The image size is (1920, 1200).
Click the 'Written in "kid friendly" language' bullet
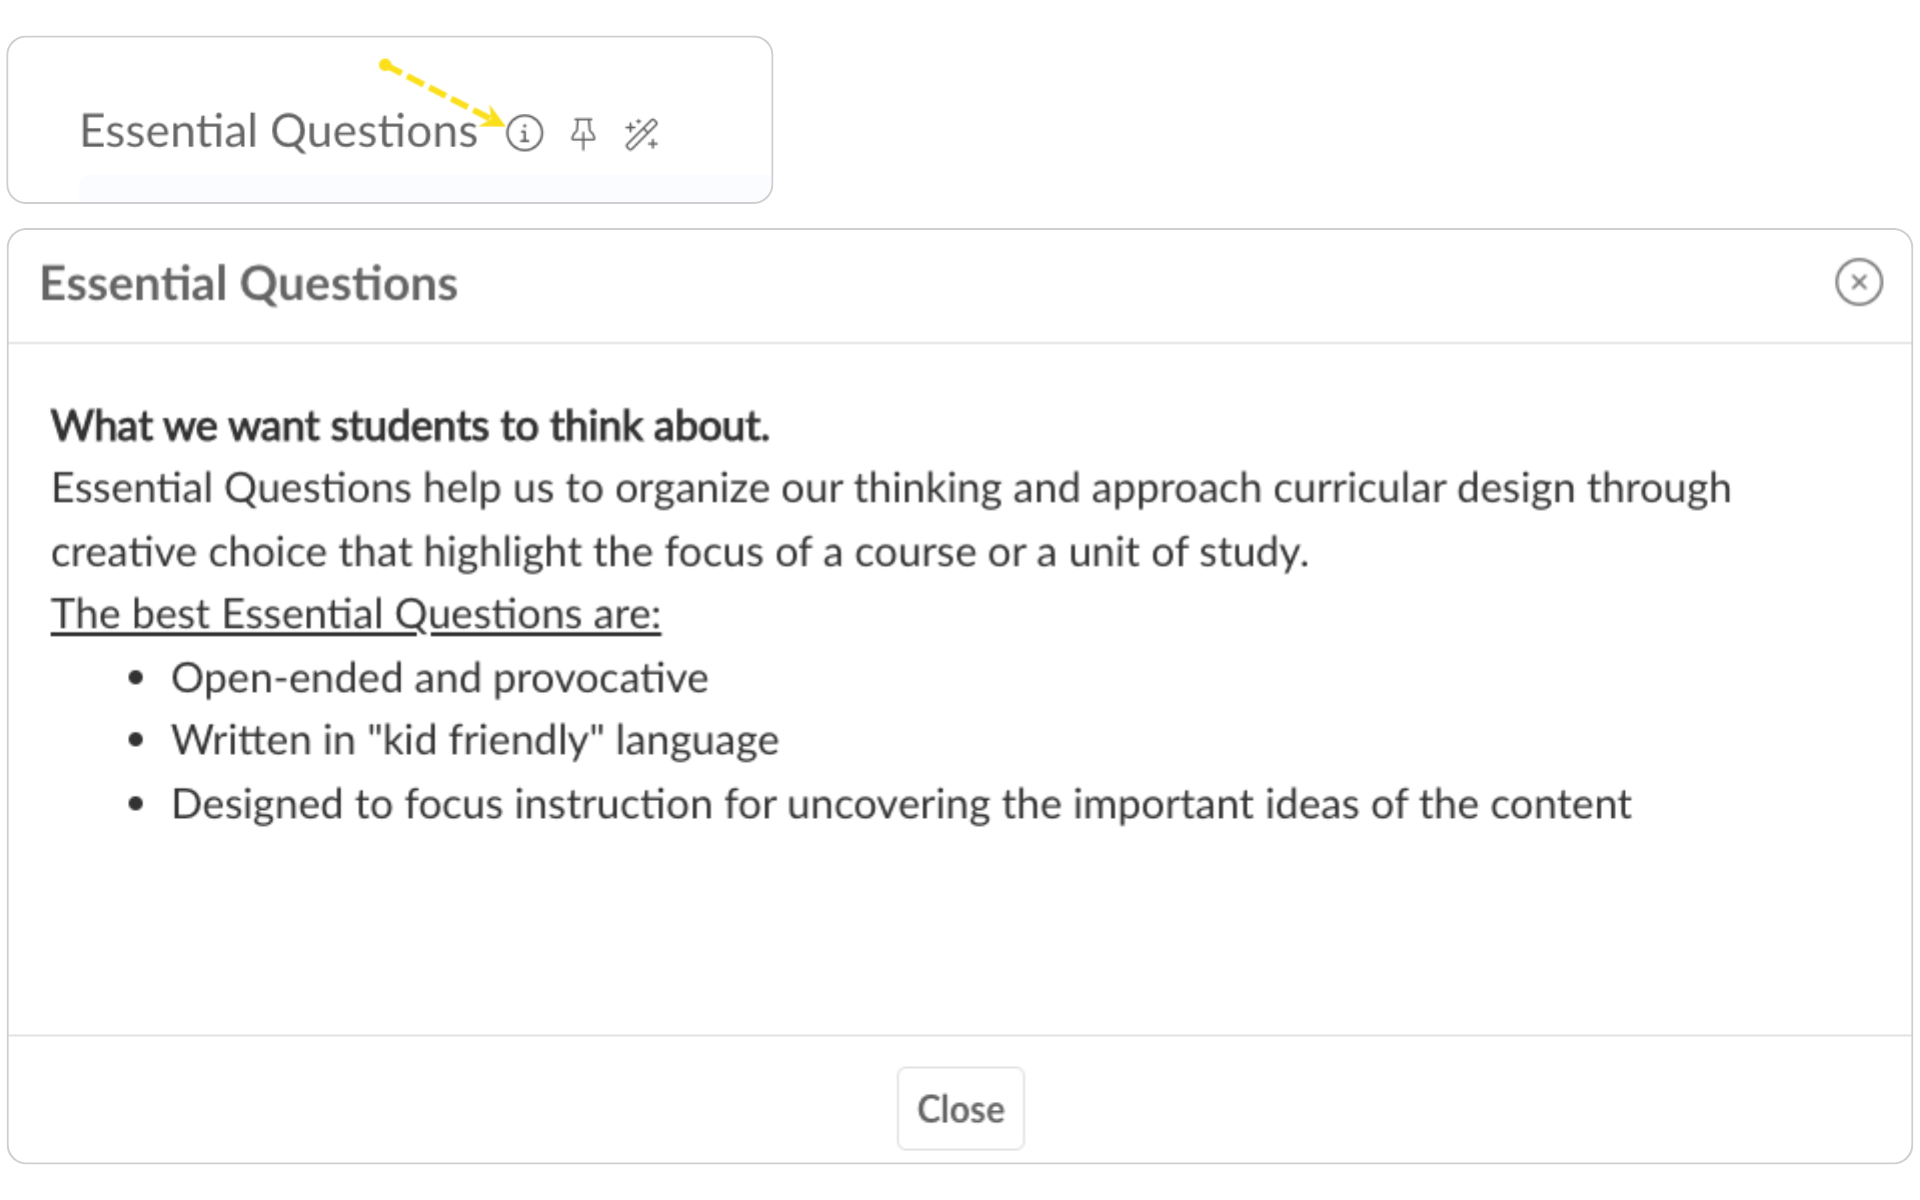point(475,741)
